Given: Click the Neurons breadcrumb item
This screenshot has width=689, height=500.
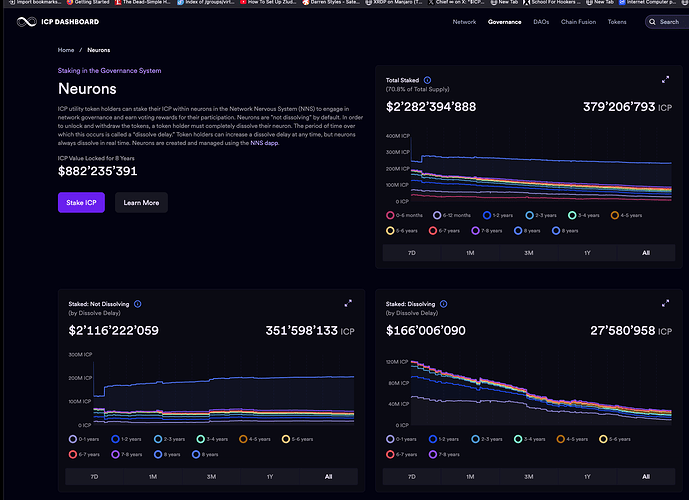Looking at the screenshot, I should [x=98, y=50].
